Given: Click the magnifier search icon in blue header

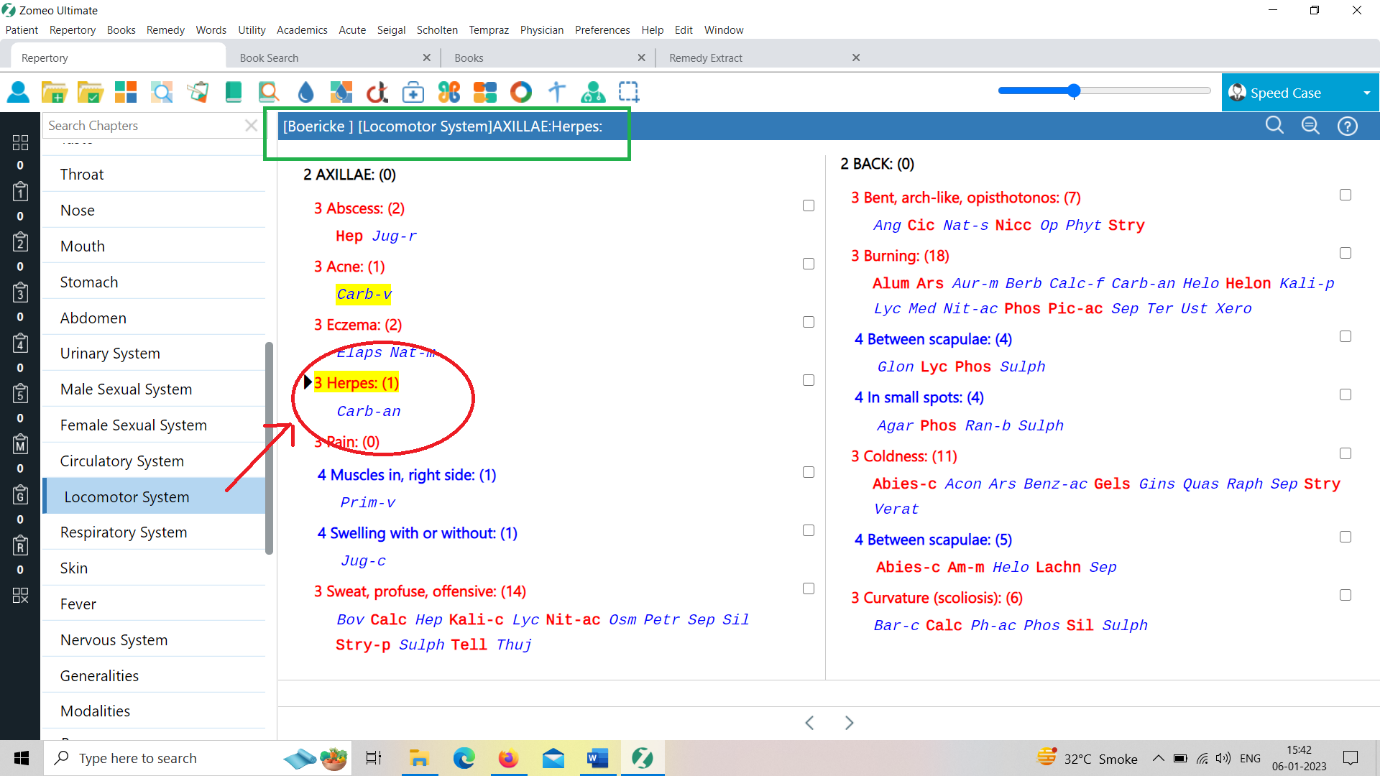Looking at the screenshot, I should 1275,126.
